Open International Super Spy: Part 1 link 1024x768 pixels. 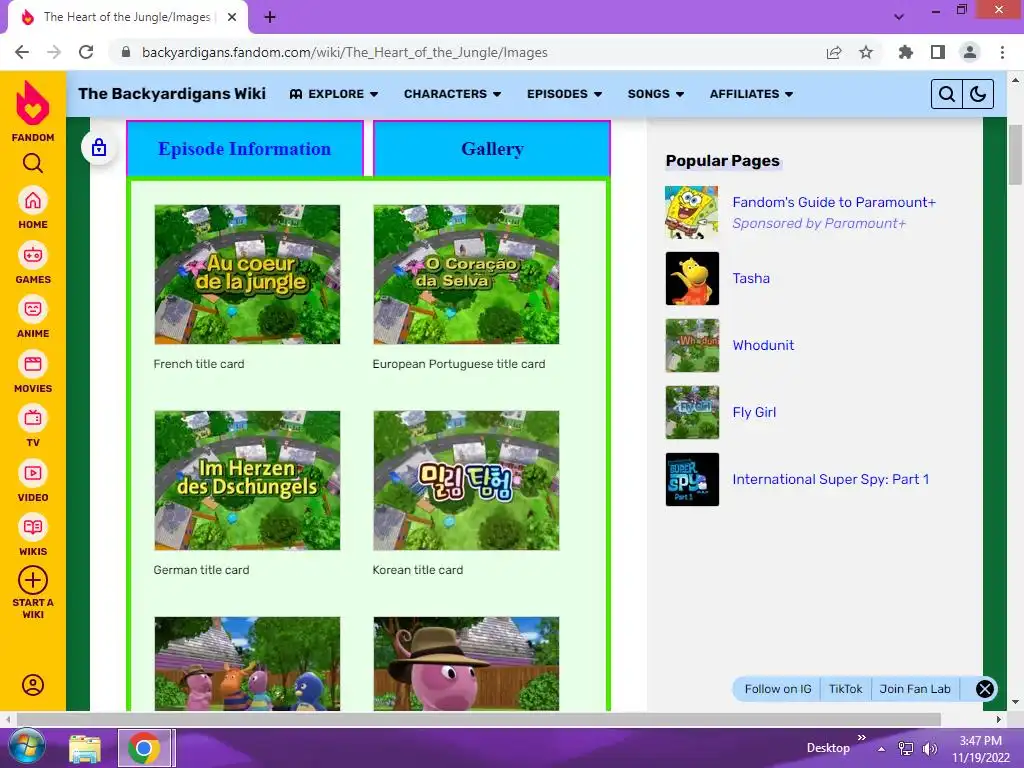(x=831, y=479)
